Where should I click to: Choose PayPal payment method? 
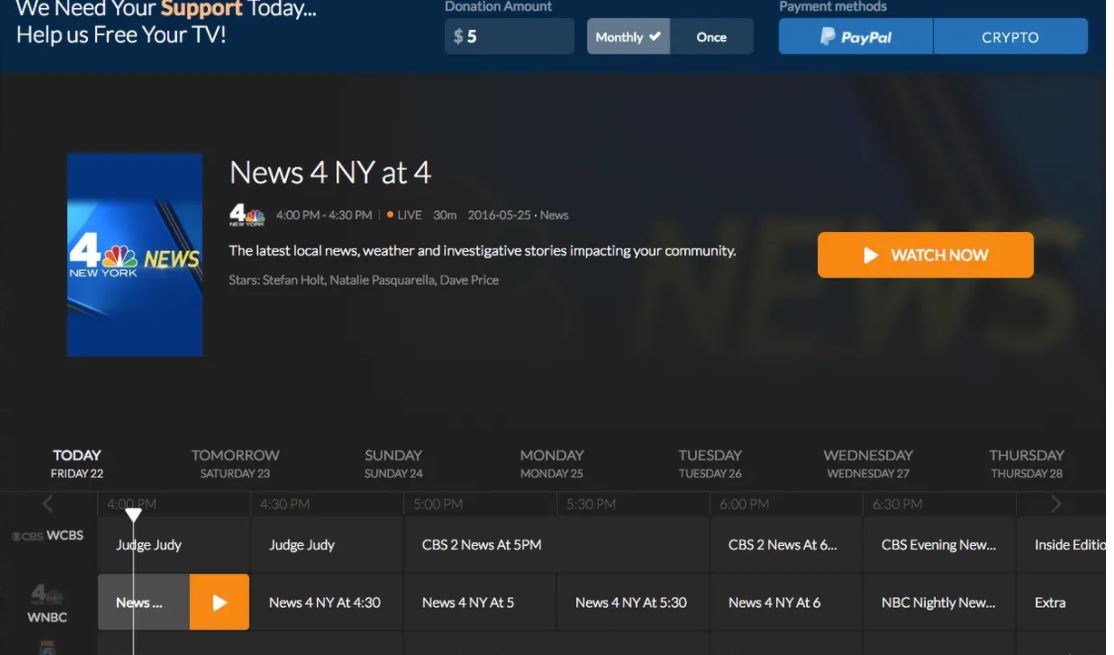point(855,37)
